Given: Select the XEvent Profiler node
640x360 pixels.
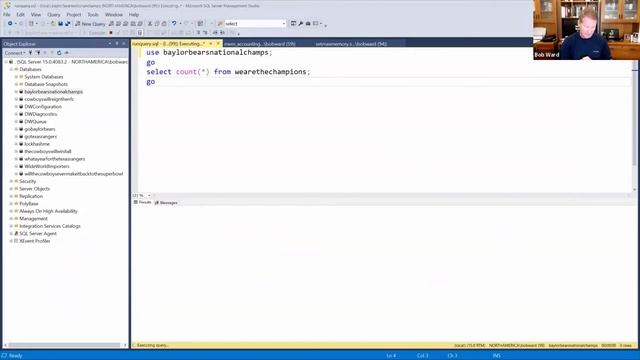Looking at the screenshot, I should 35,241.
